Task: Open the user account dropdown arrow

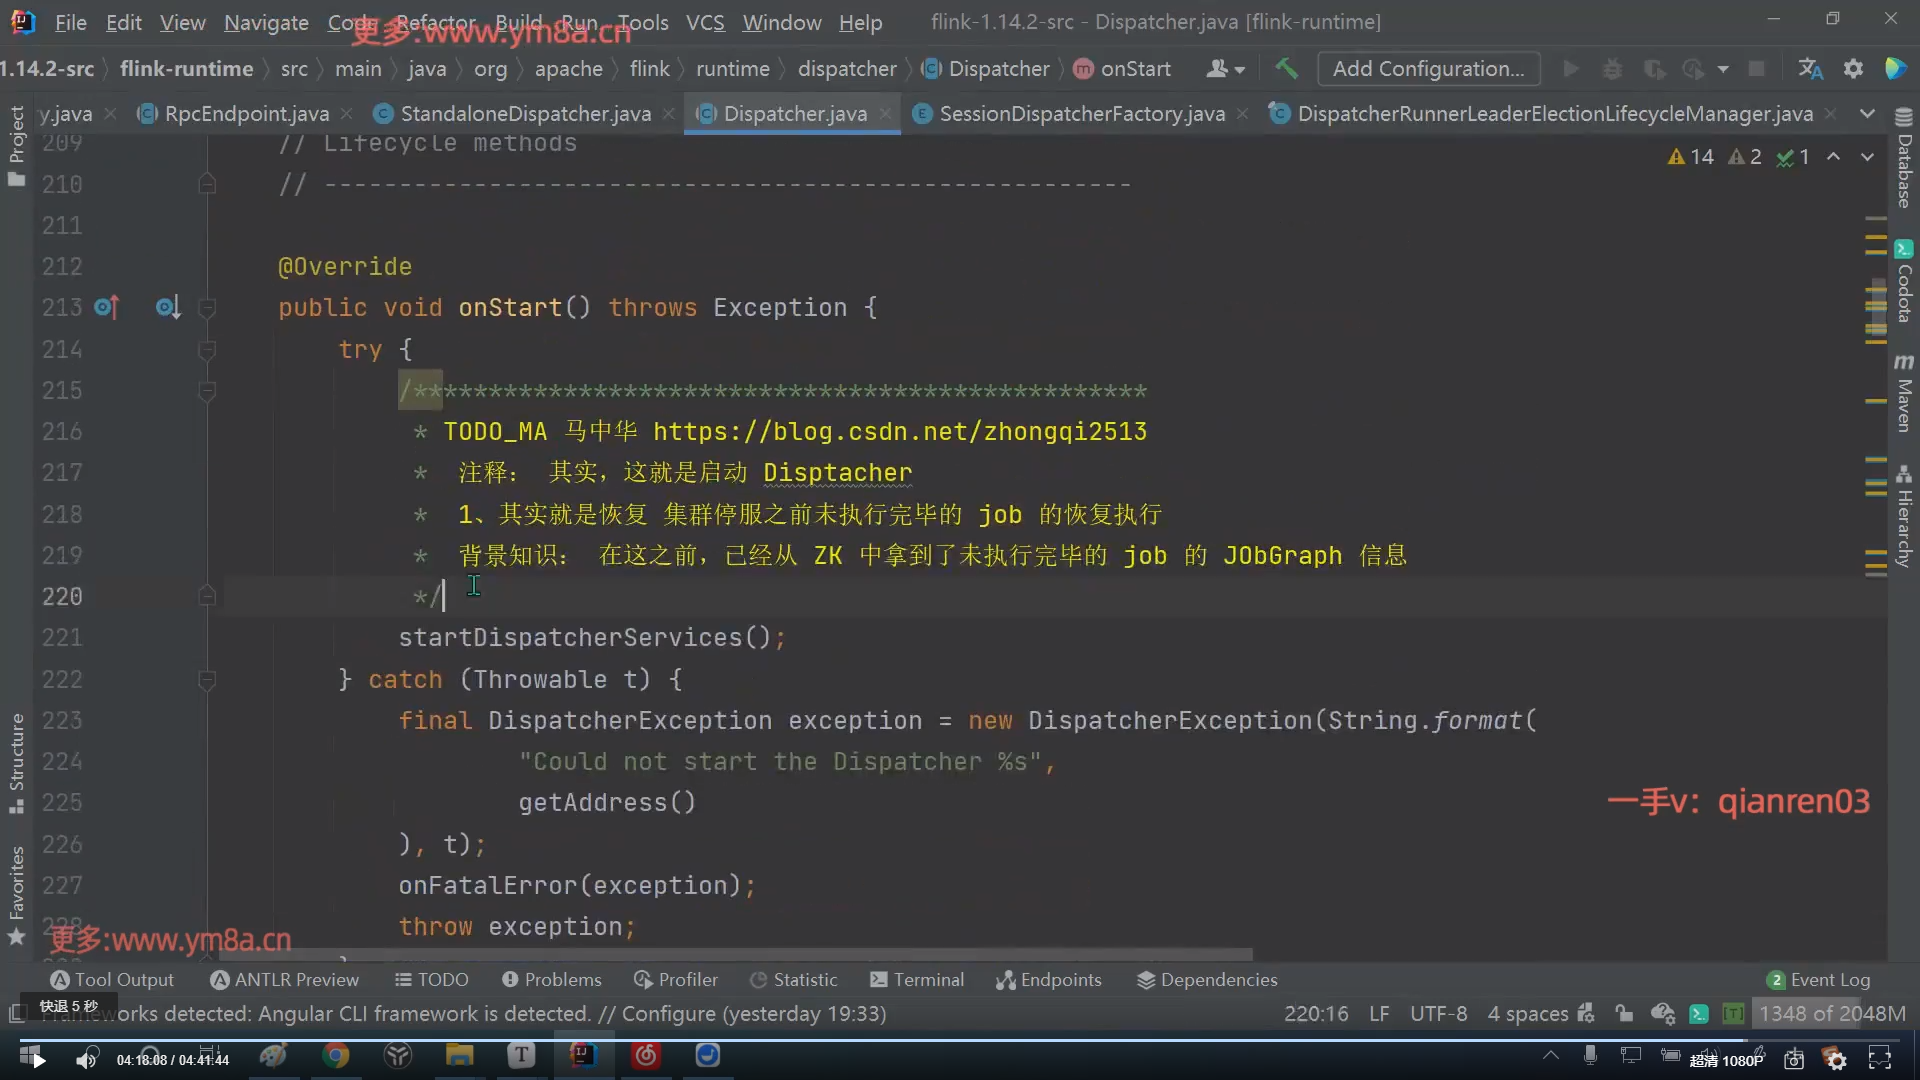Action: tap(1239, 70)
